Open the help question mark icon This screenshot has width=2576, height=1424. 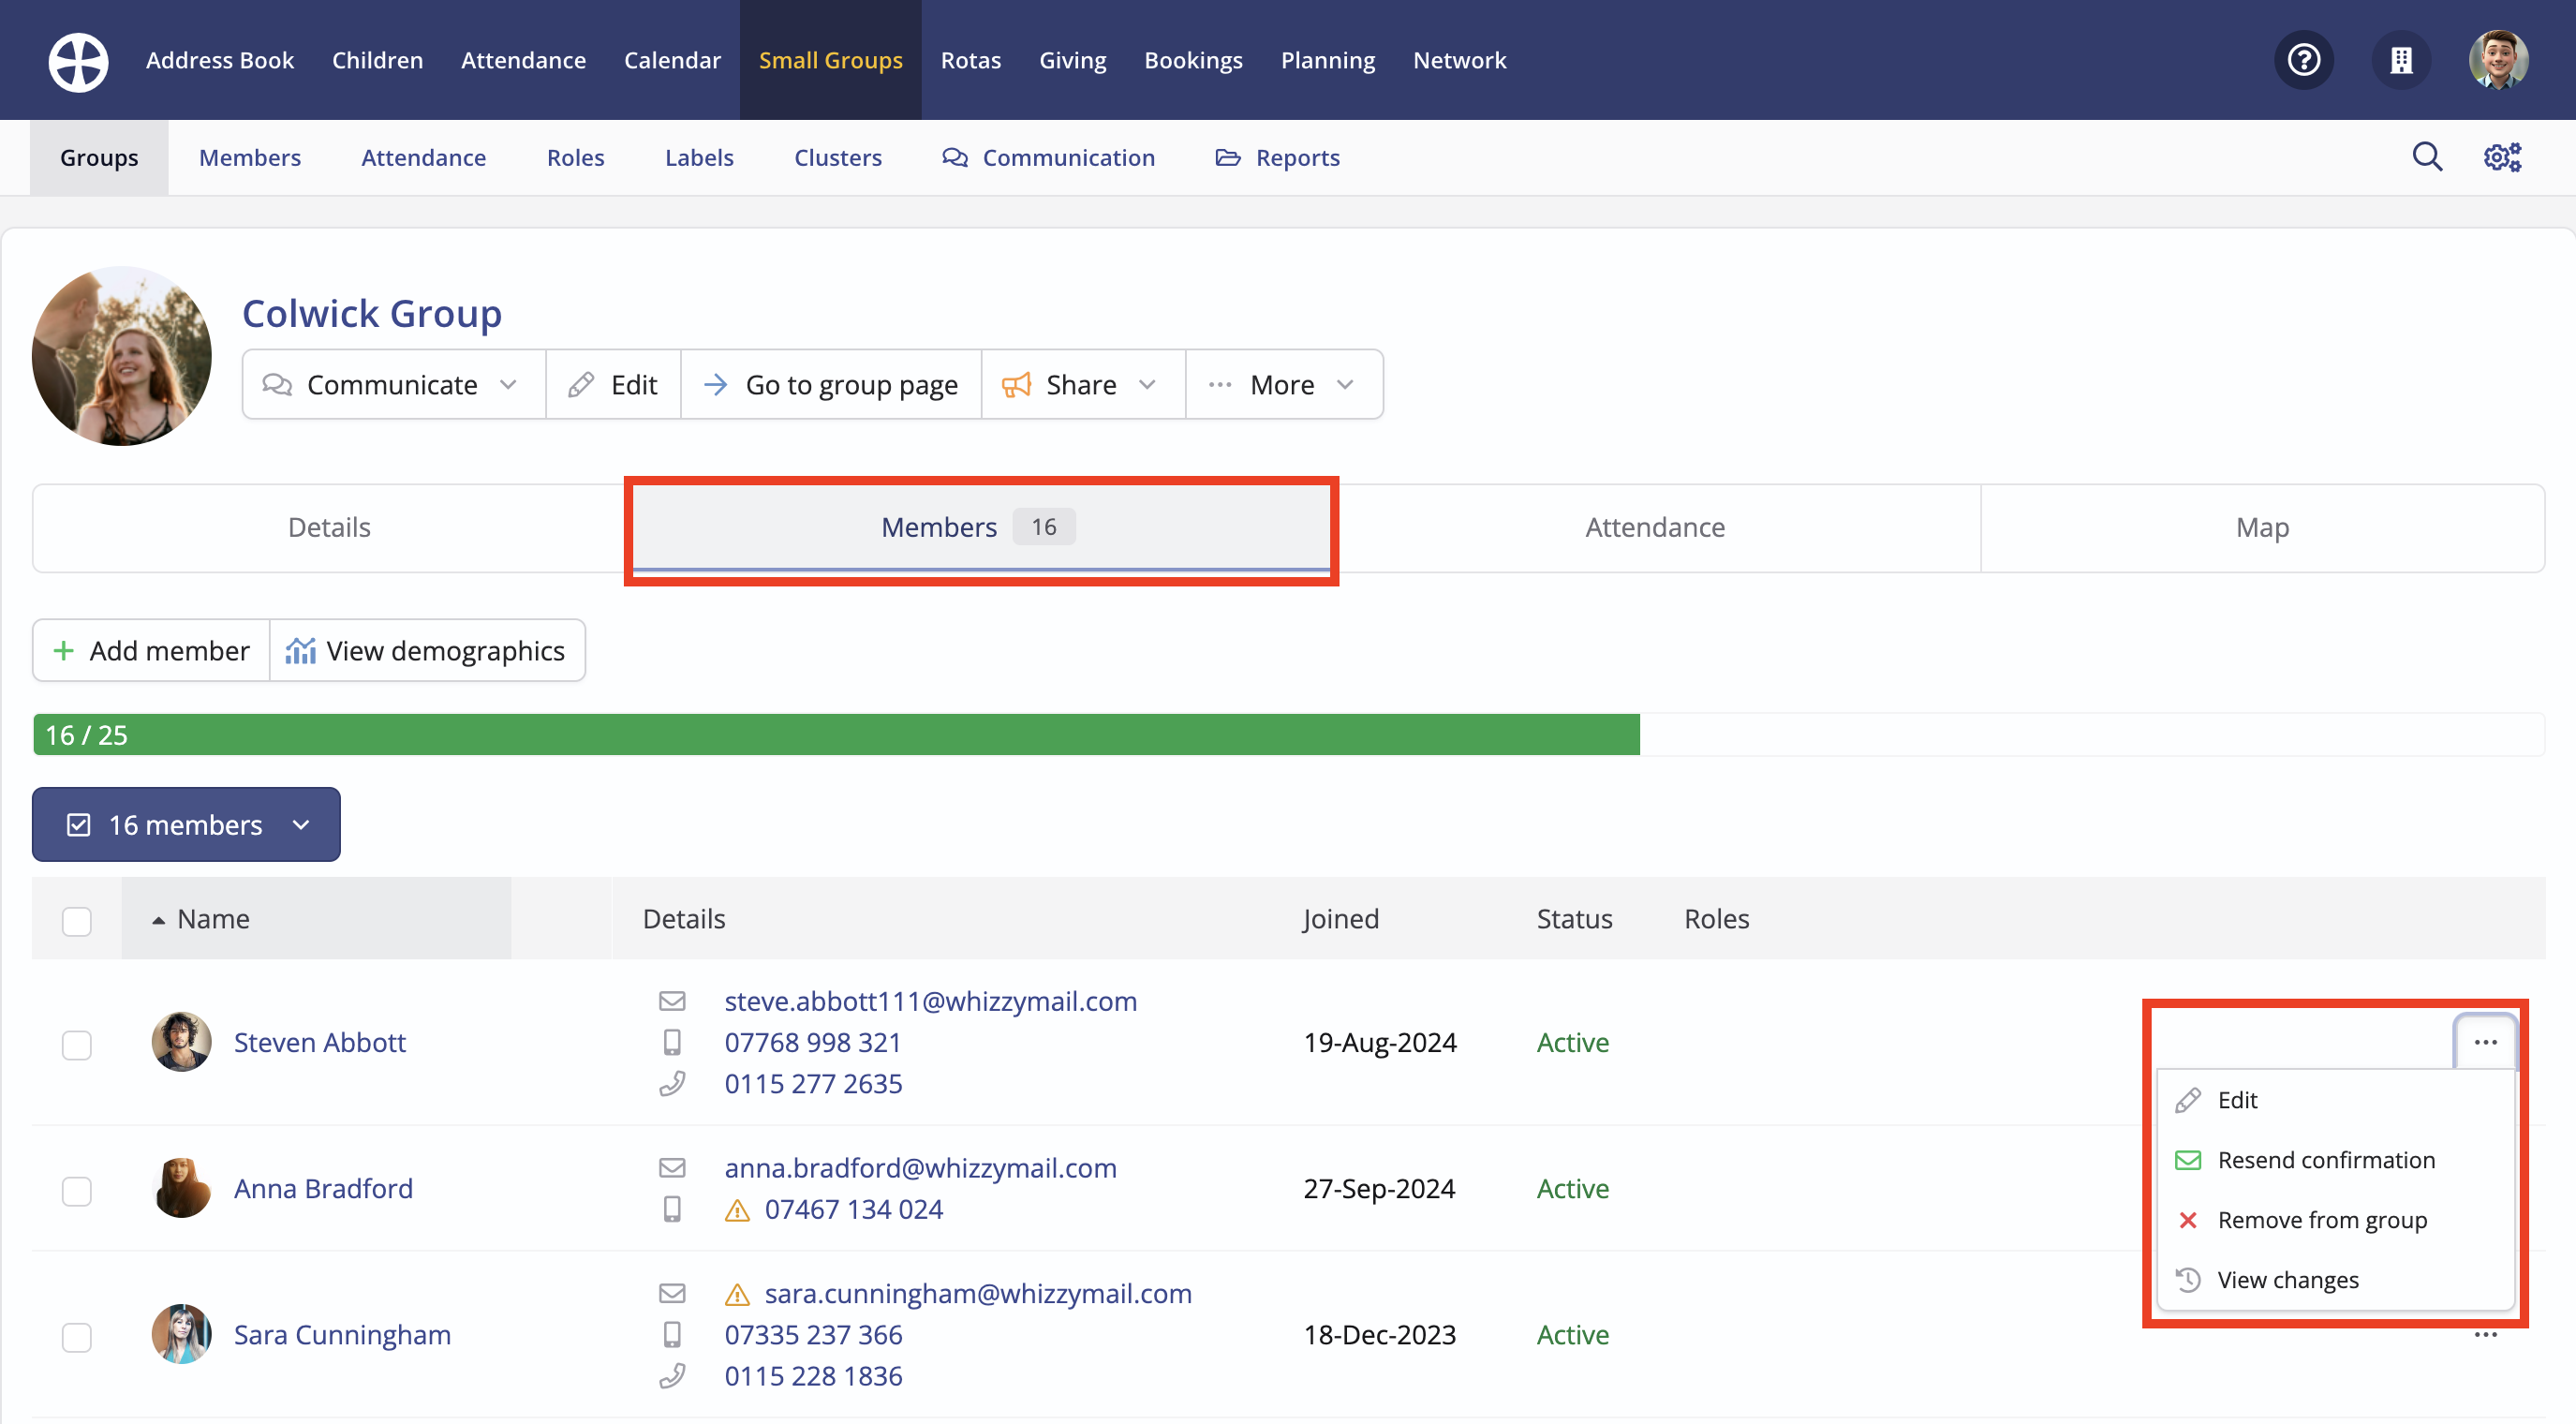tap(2304, 60)
